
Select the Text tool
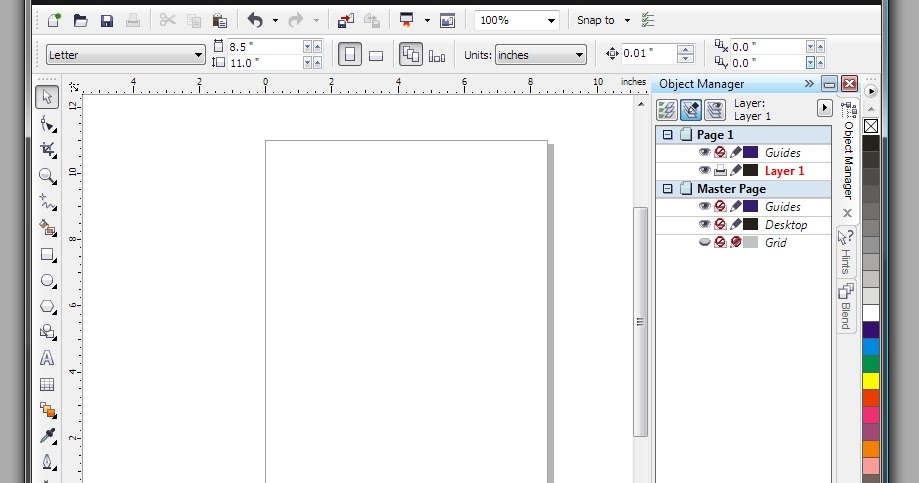pos(47,358)
